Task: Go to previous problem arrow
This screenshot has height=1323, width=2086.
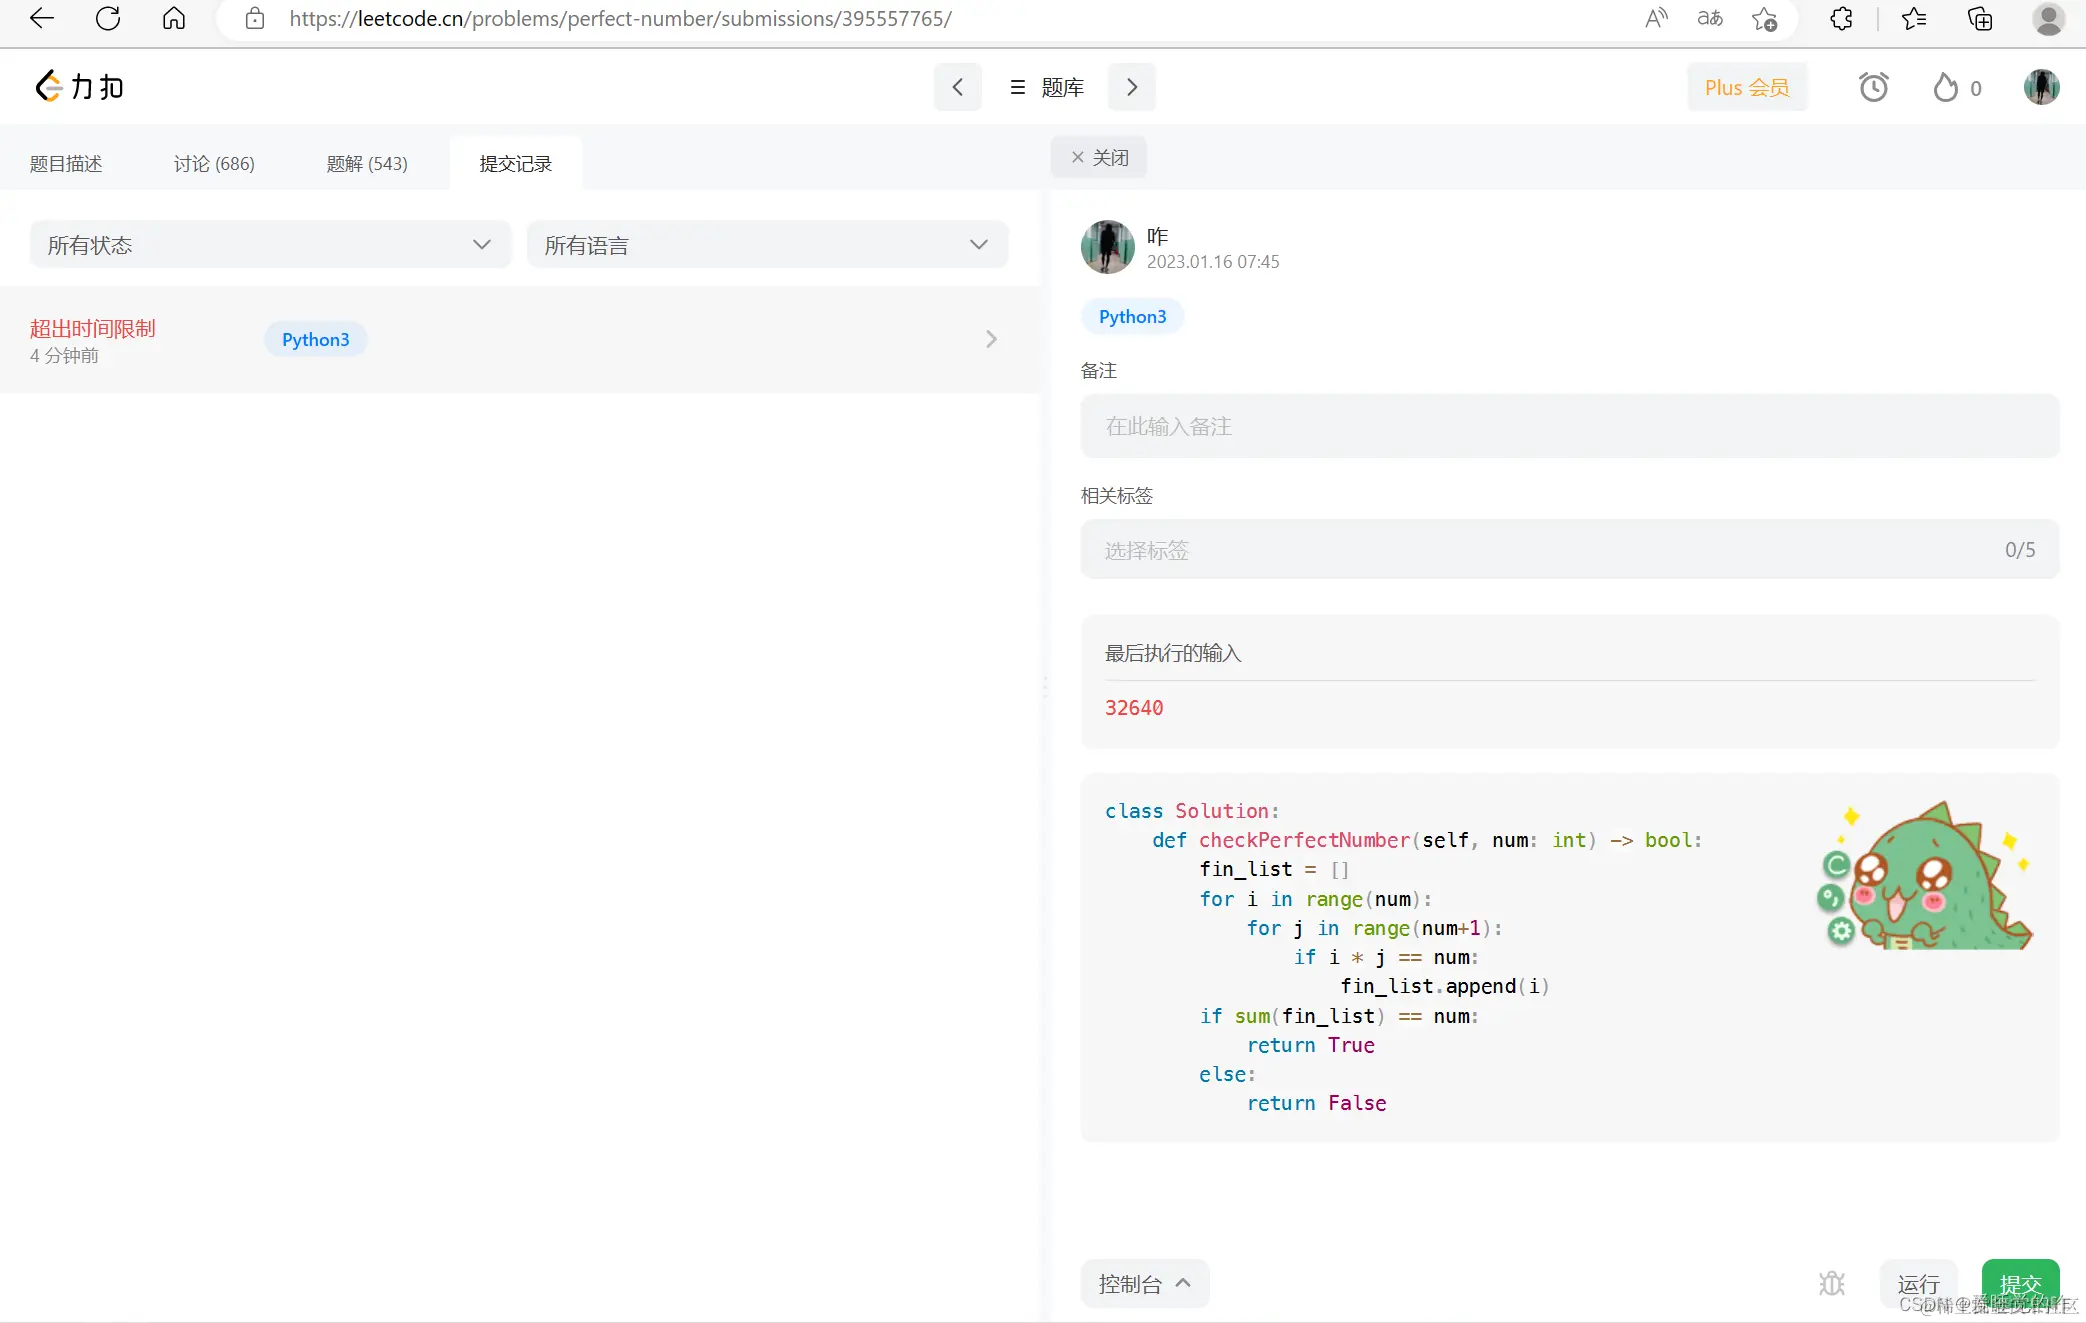Action: [x=957, y=87]
